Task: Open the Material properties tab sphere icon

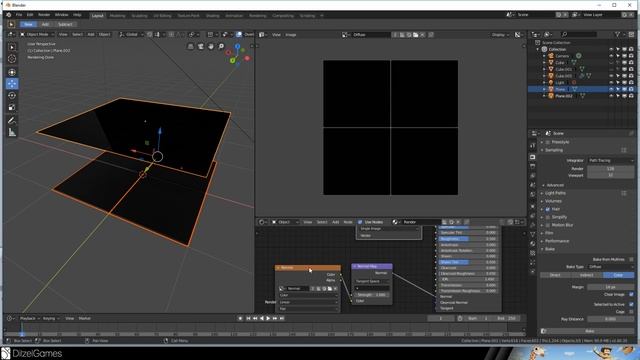Action: (533, 244)
